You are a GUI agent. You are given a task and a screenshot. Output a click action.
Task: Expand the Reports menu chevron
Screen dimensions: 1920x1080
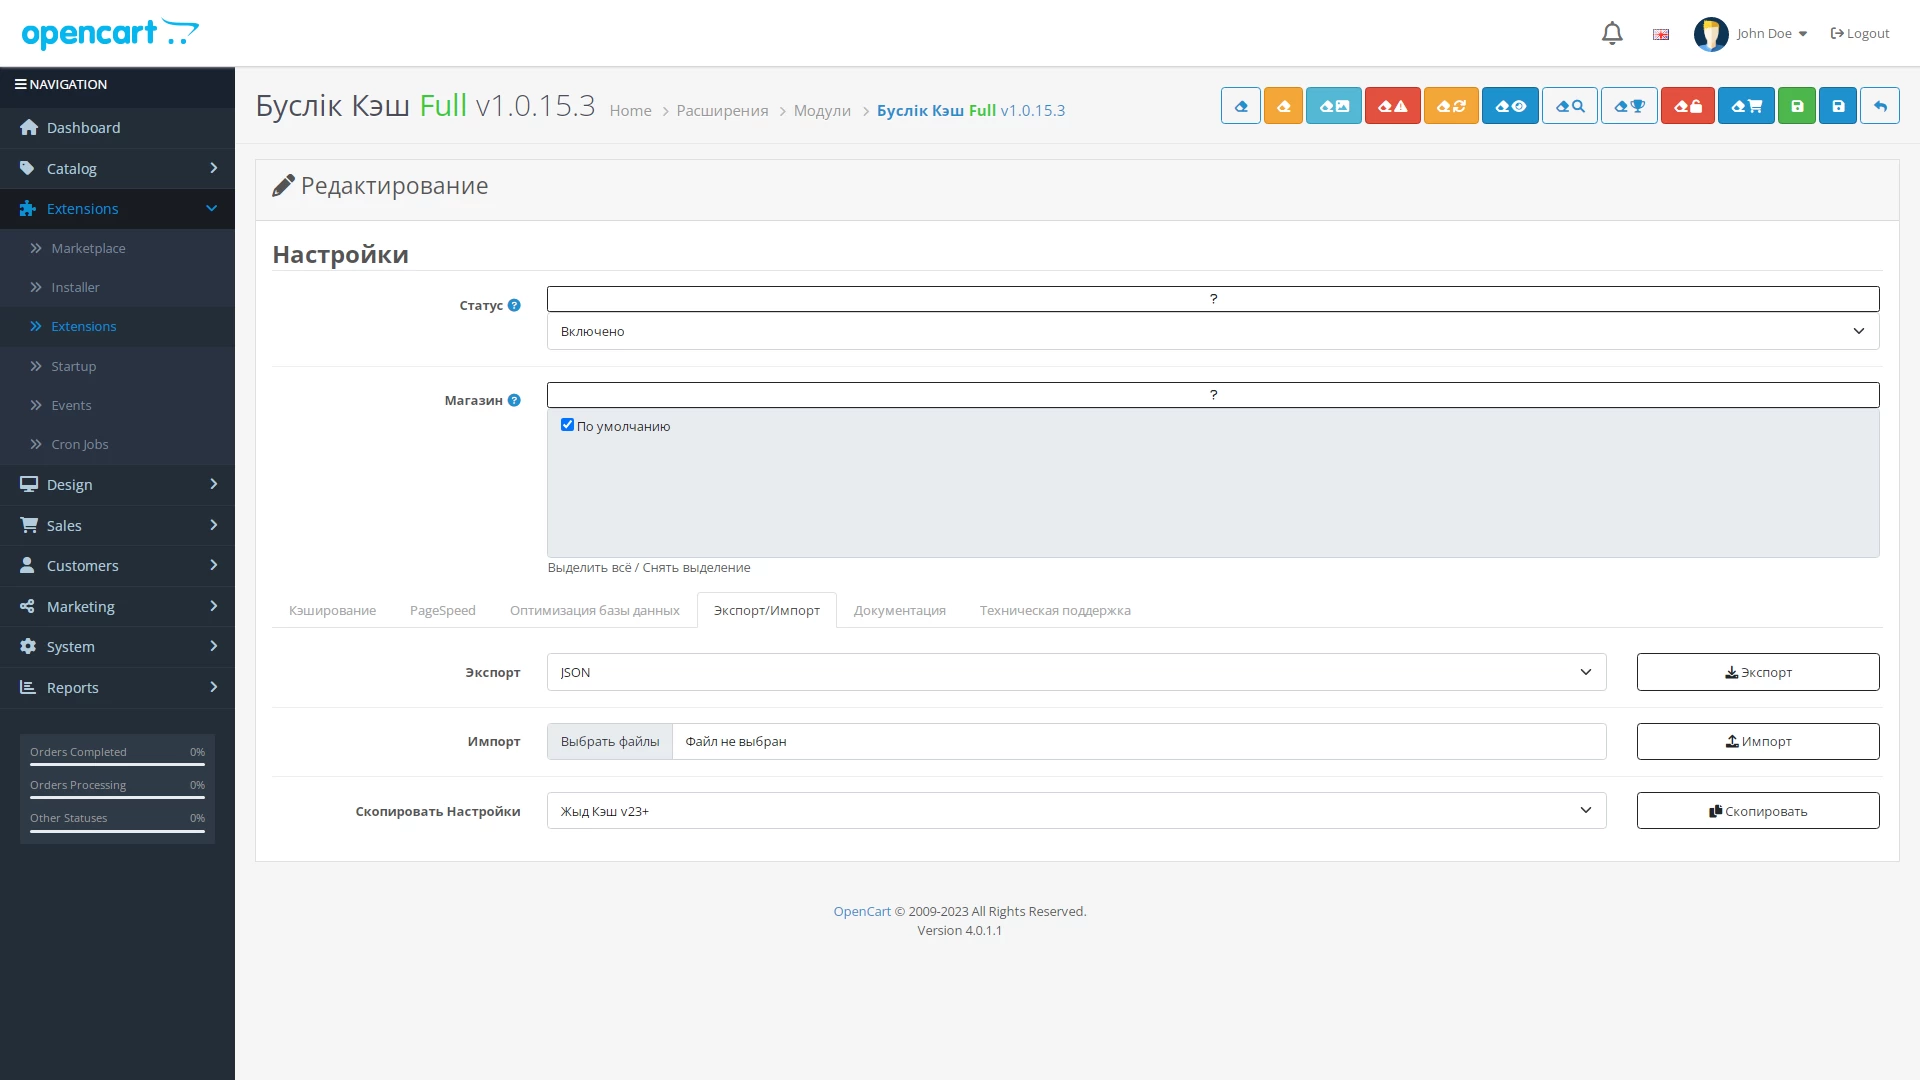213,687
